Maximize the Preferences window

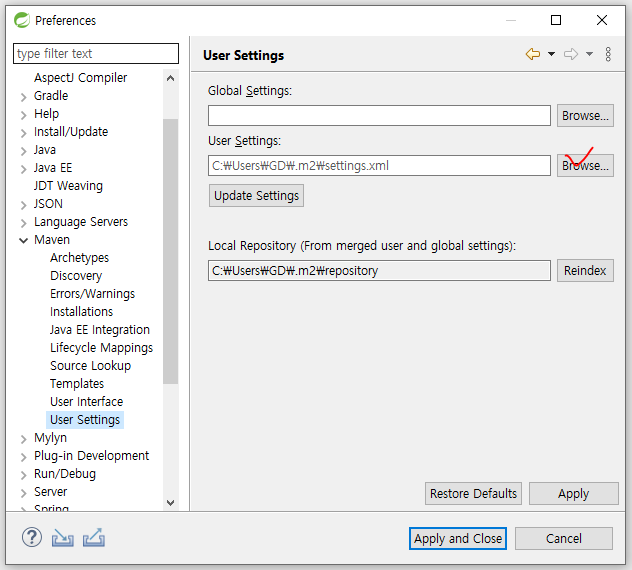556,20
